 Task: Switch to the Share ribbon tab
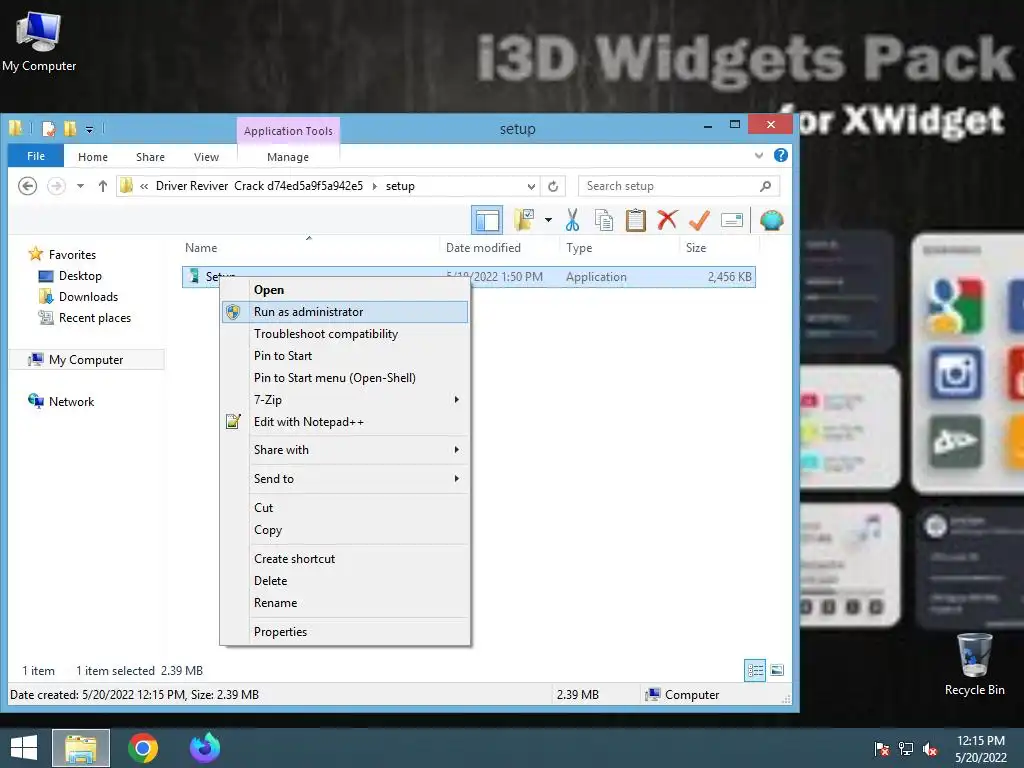(x=150, y=157)
